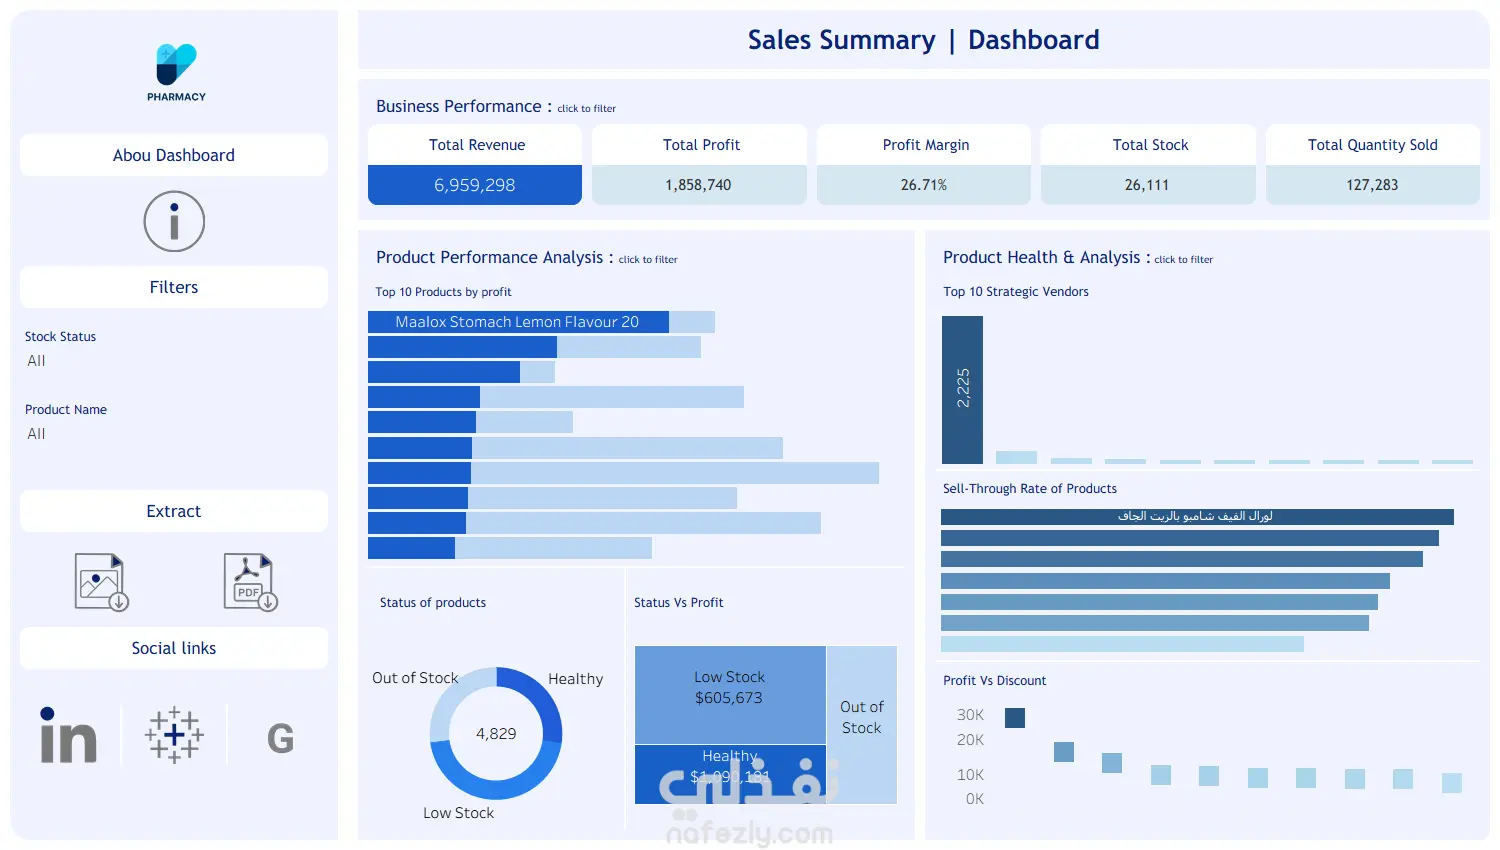Select the Maalox Stomach Lemon Flavour bar
The width and height of the screenshot is (1500, 850).
pyautogui.click(x=518, y=322)
